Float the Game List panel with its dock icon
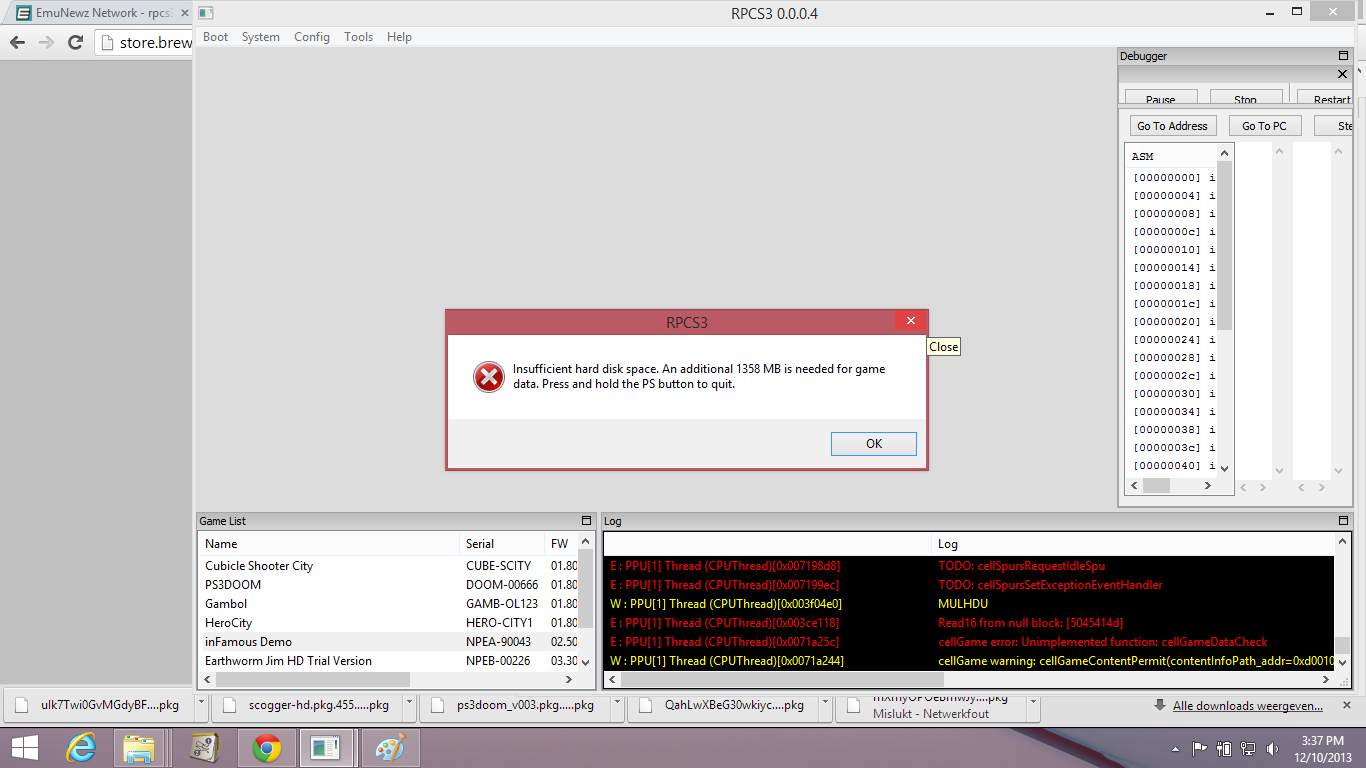The height and width of the screenshot is (768, 1366). (587, 521)
